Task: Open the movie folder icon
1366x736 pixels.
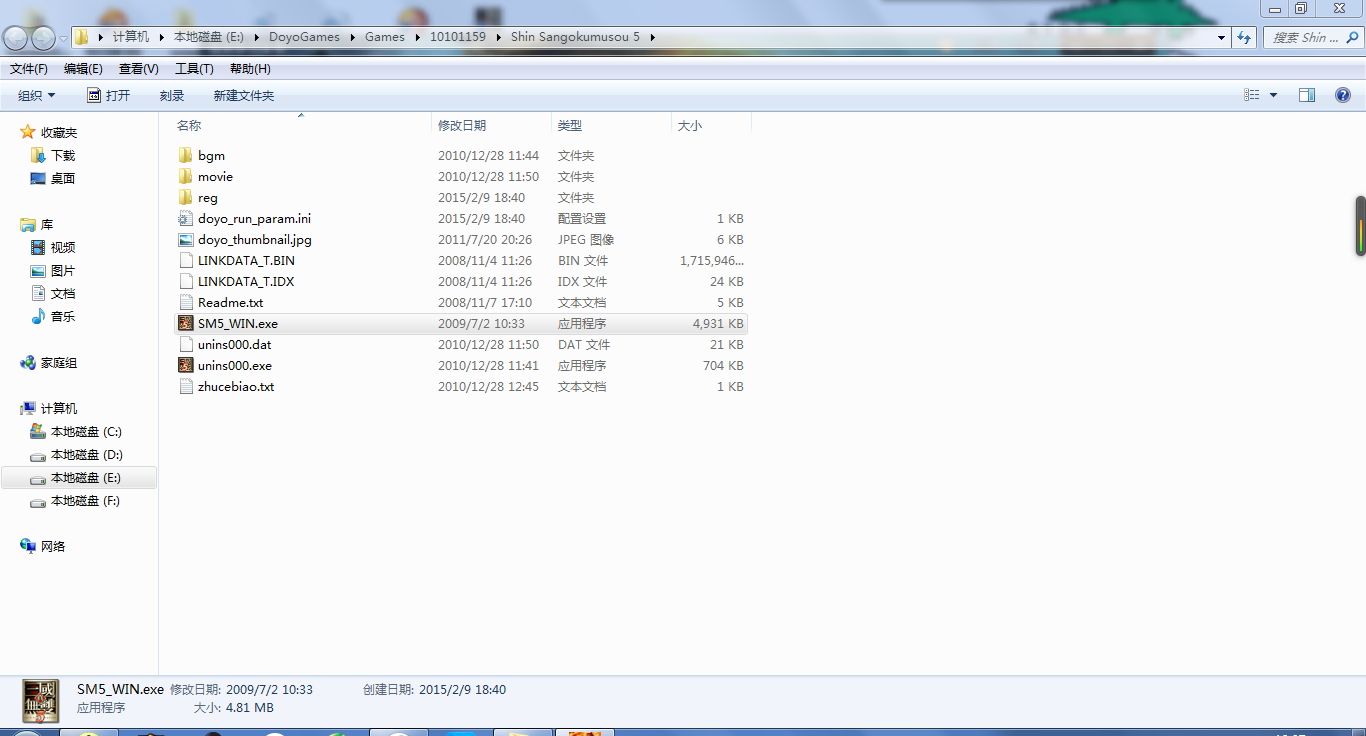Action: (187, 176)
